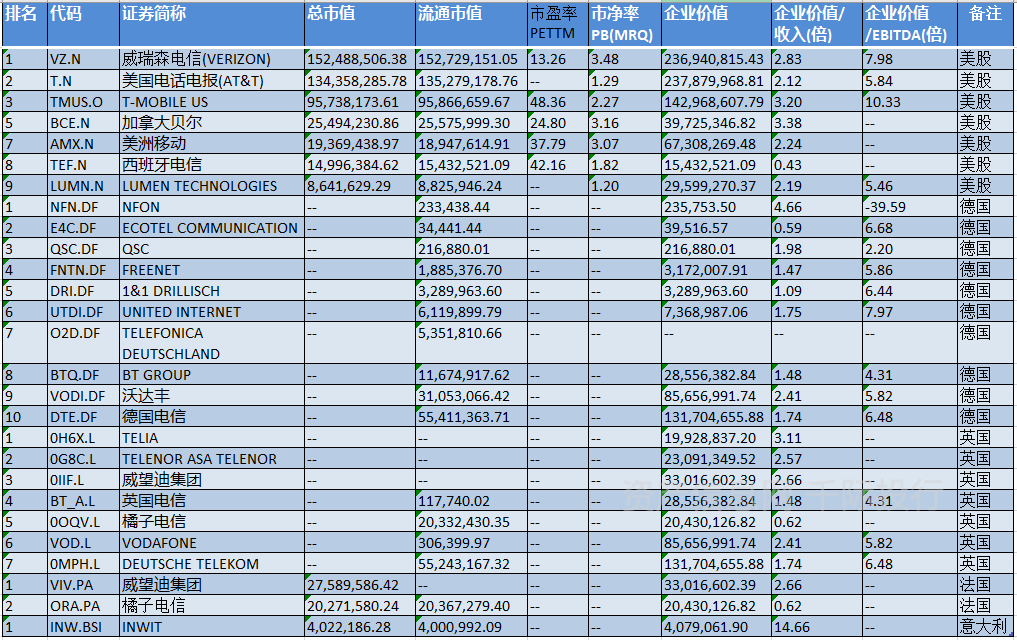Select the BT_A.L code cell
Image resolution: width=1017 pixels, height=640 pixels.
point(84,501)
